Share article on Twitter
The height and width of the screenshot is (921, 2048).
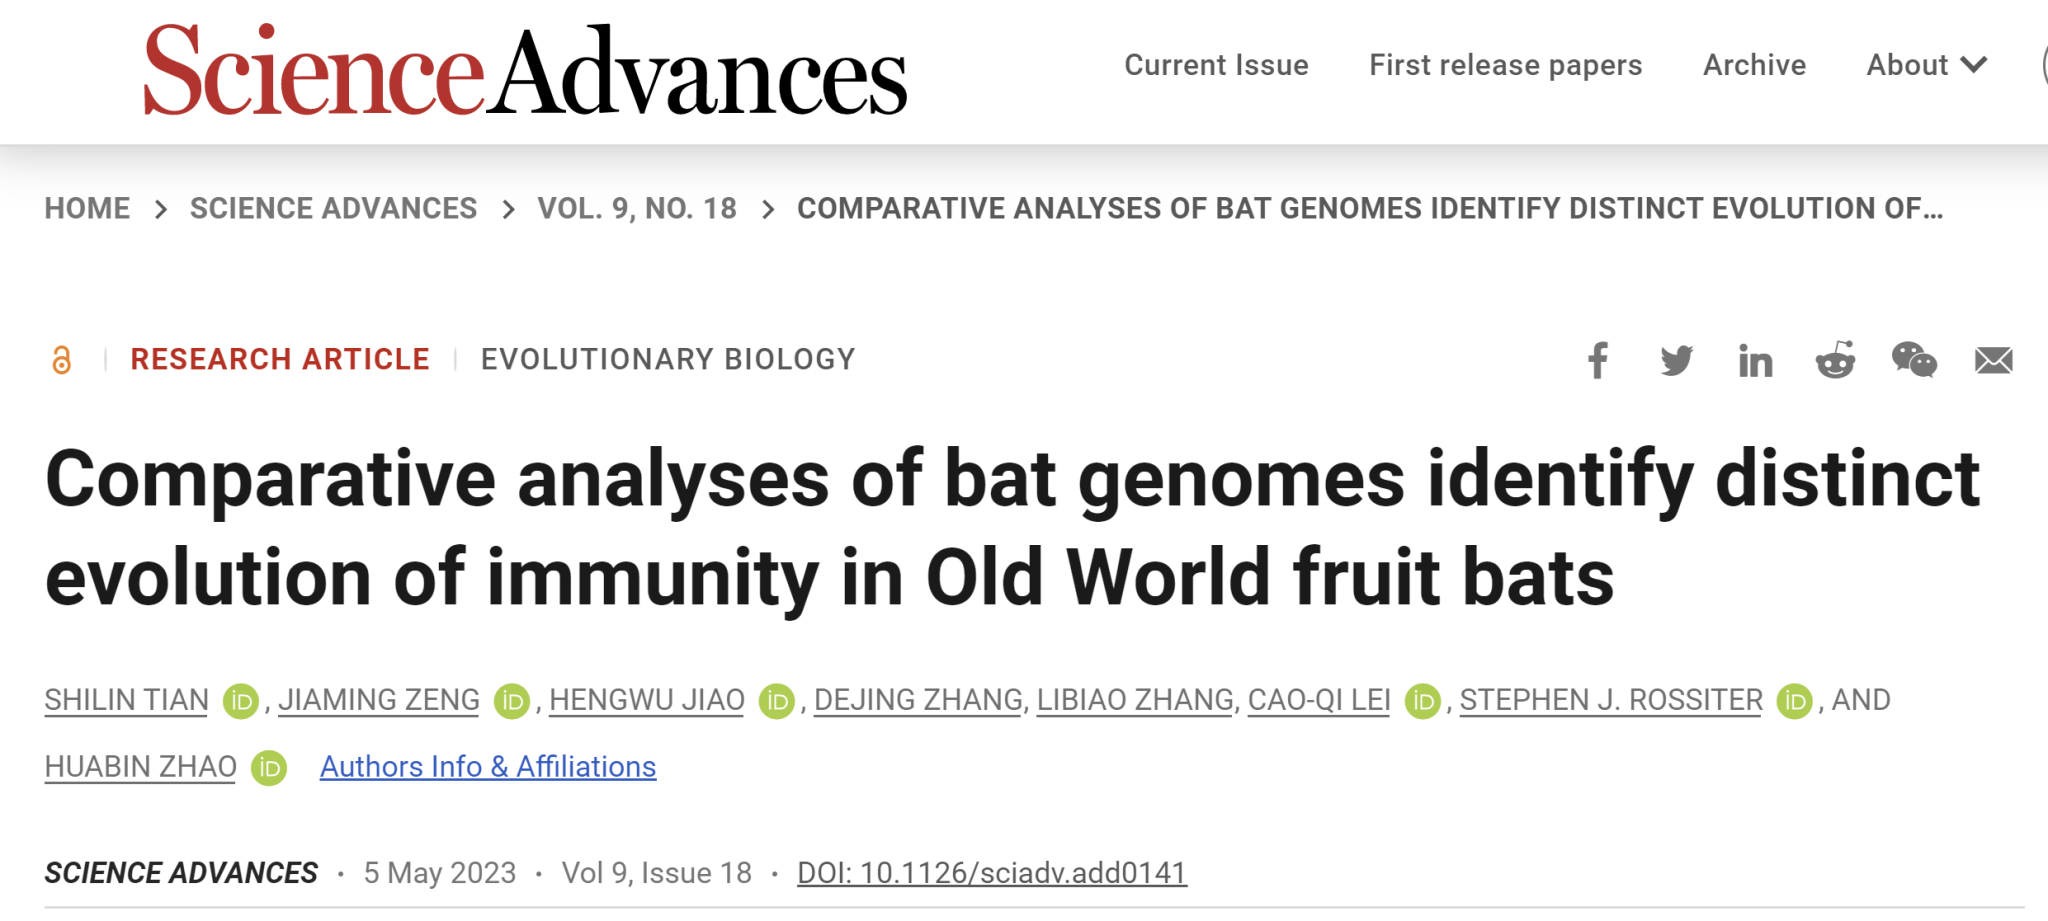(1676, 361)
